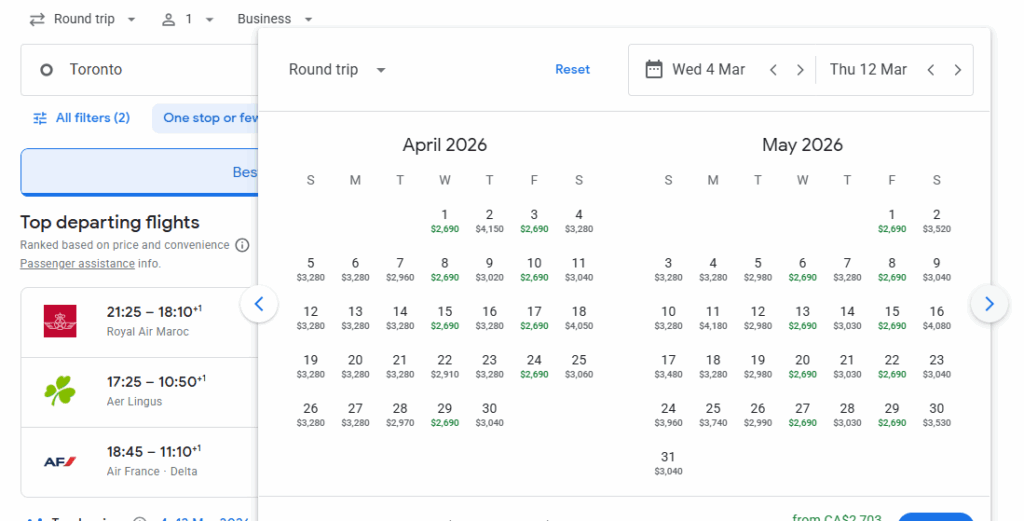Viewport: 1024px width, 521px height.
Task: Select April 3 priced $2,690
Action: [x=534, y=221]
